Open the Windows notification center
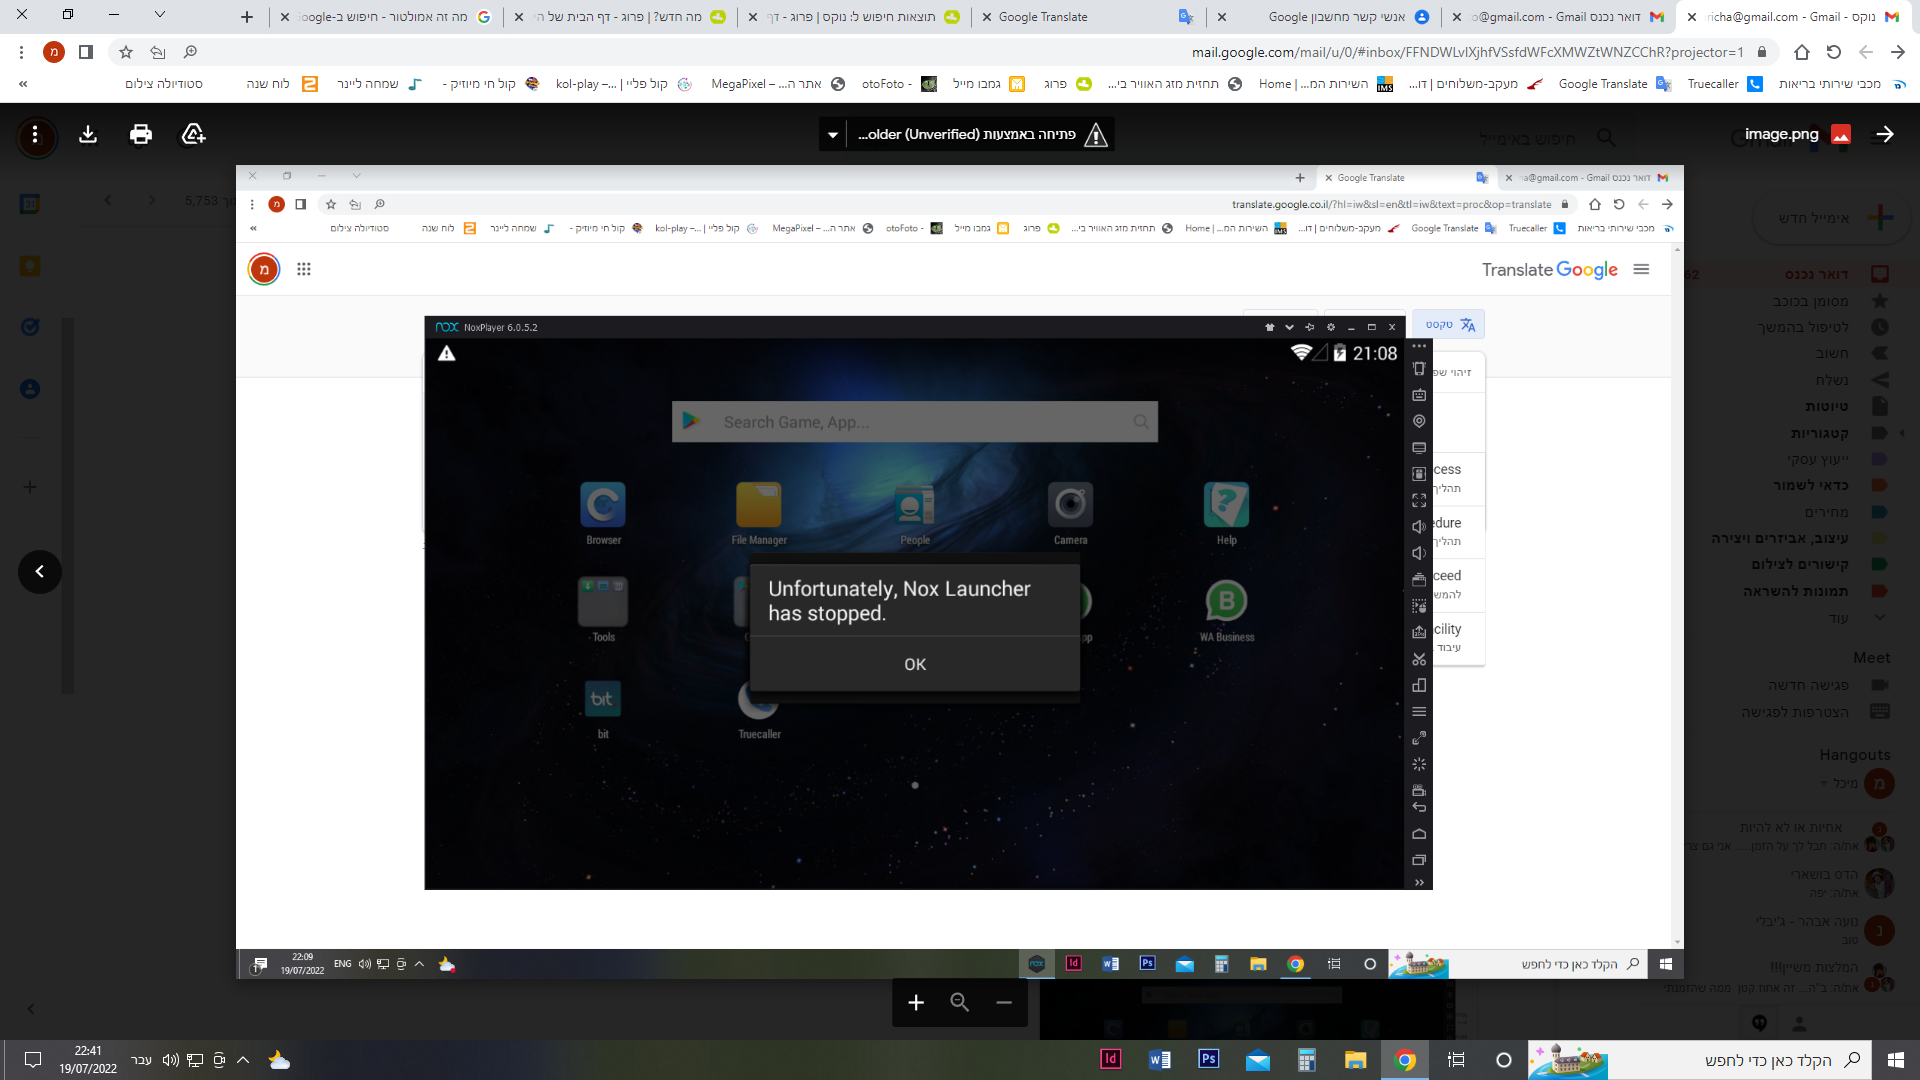The image size is (1920, 1080). coord(32,1060)
